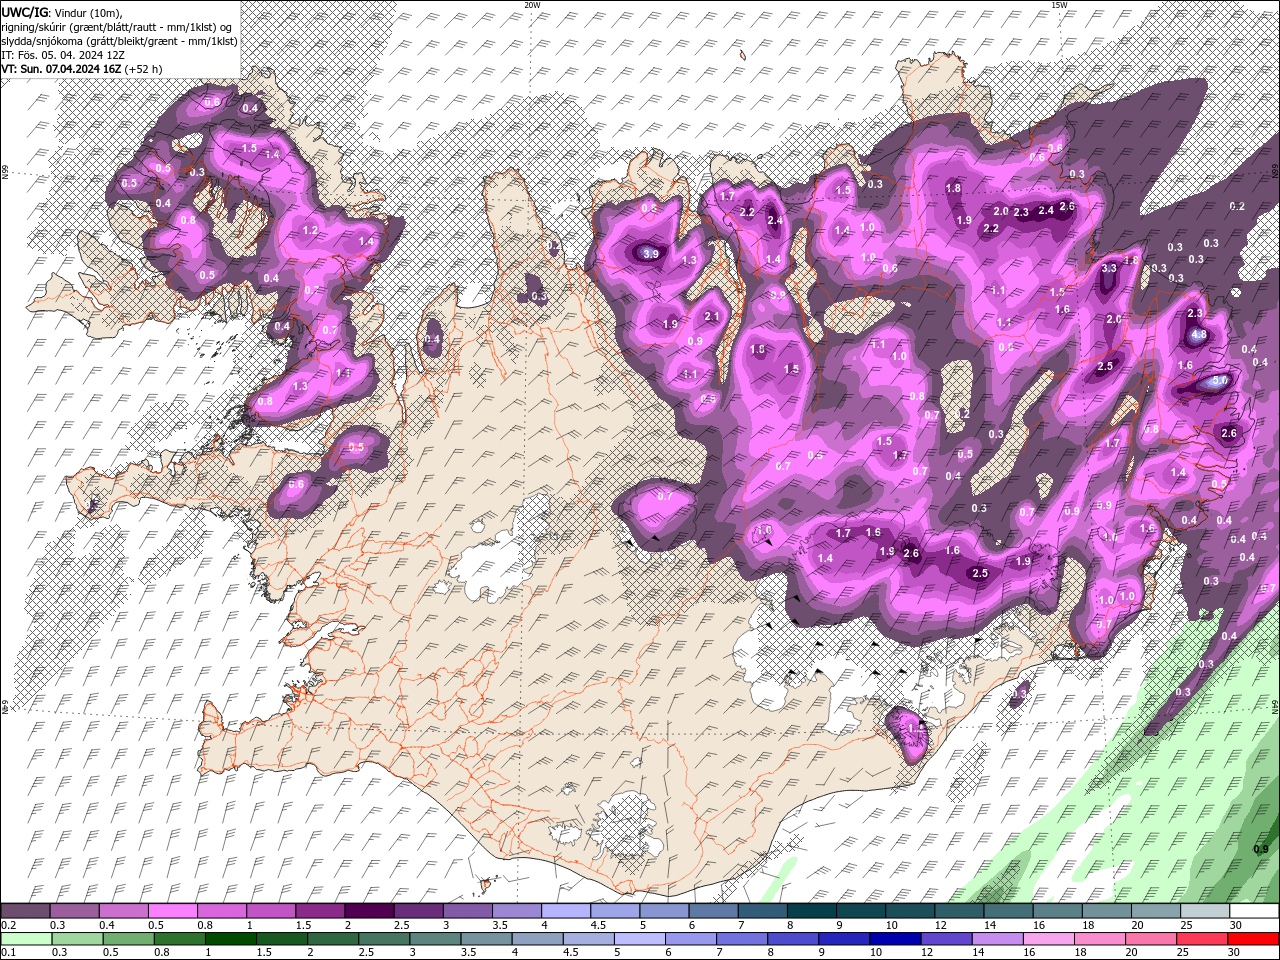Pick the upper legend white swatch starting at 30

1254,911
